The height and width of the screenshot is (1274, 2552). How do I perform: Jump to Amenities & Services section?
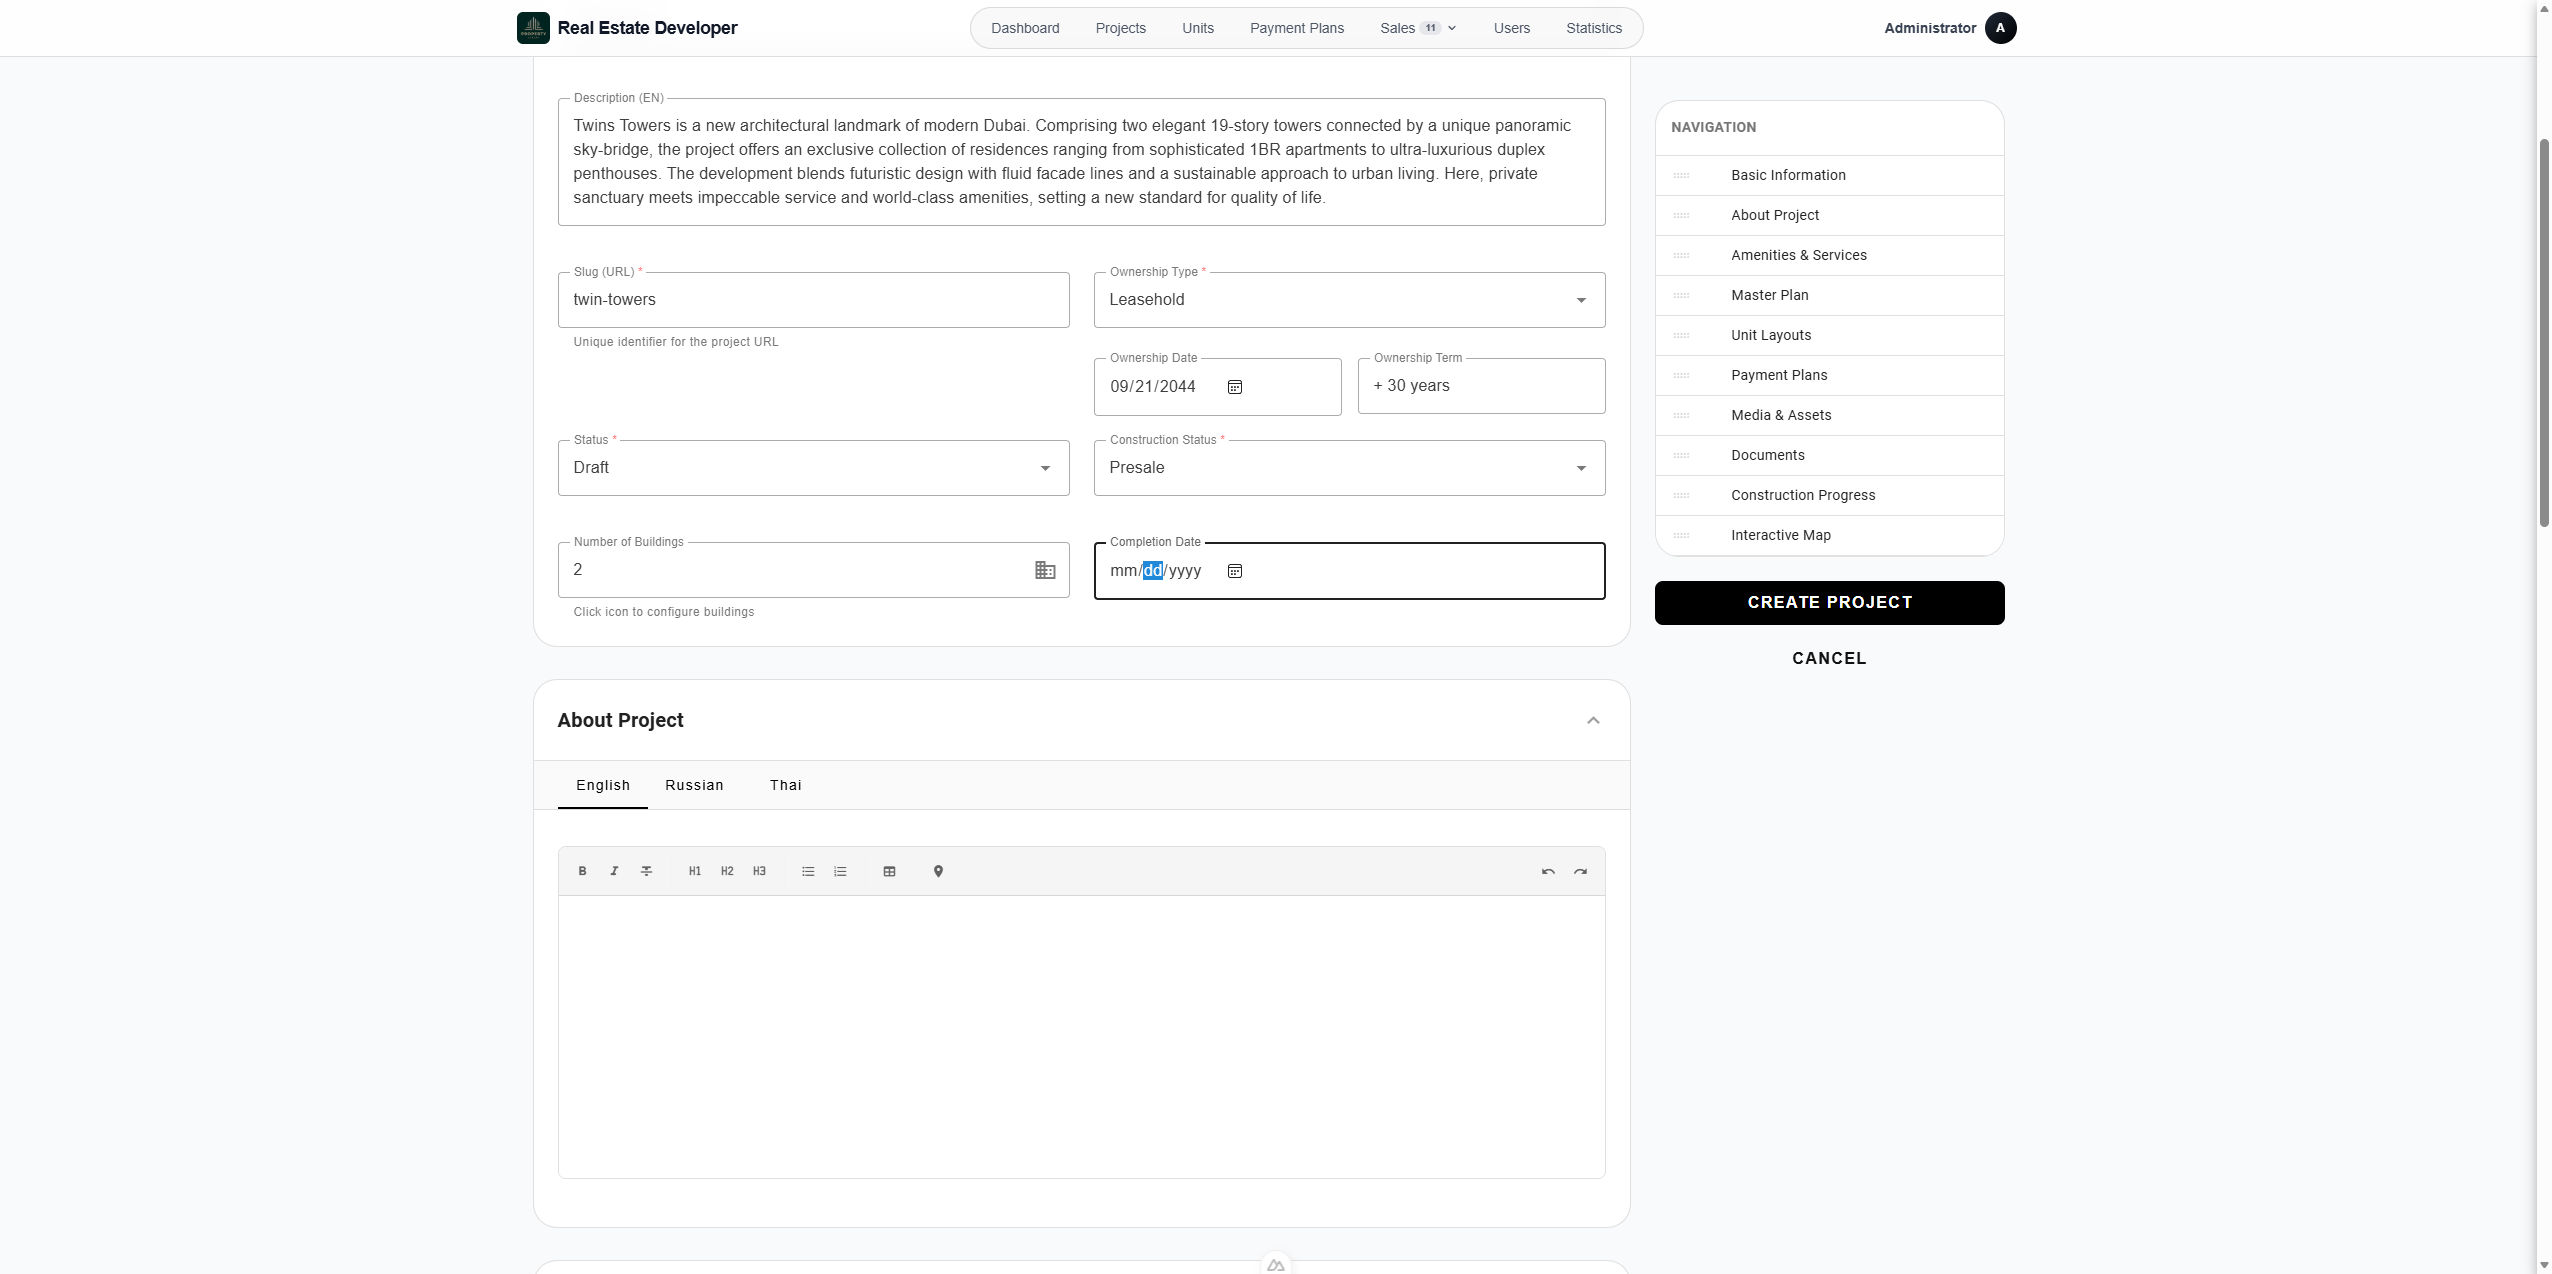point(1829,256)
